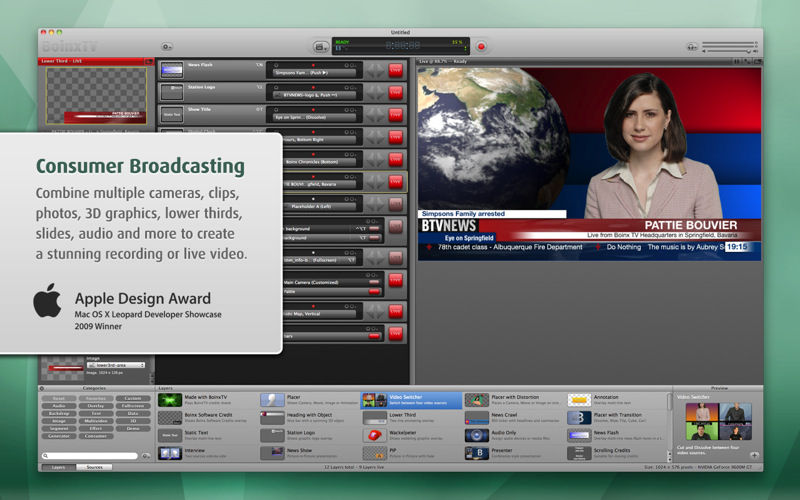Adjust the master volume slider
The height and width of the screenshot is (500, 800).
(730, 51)
